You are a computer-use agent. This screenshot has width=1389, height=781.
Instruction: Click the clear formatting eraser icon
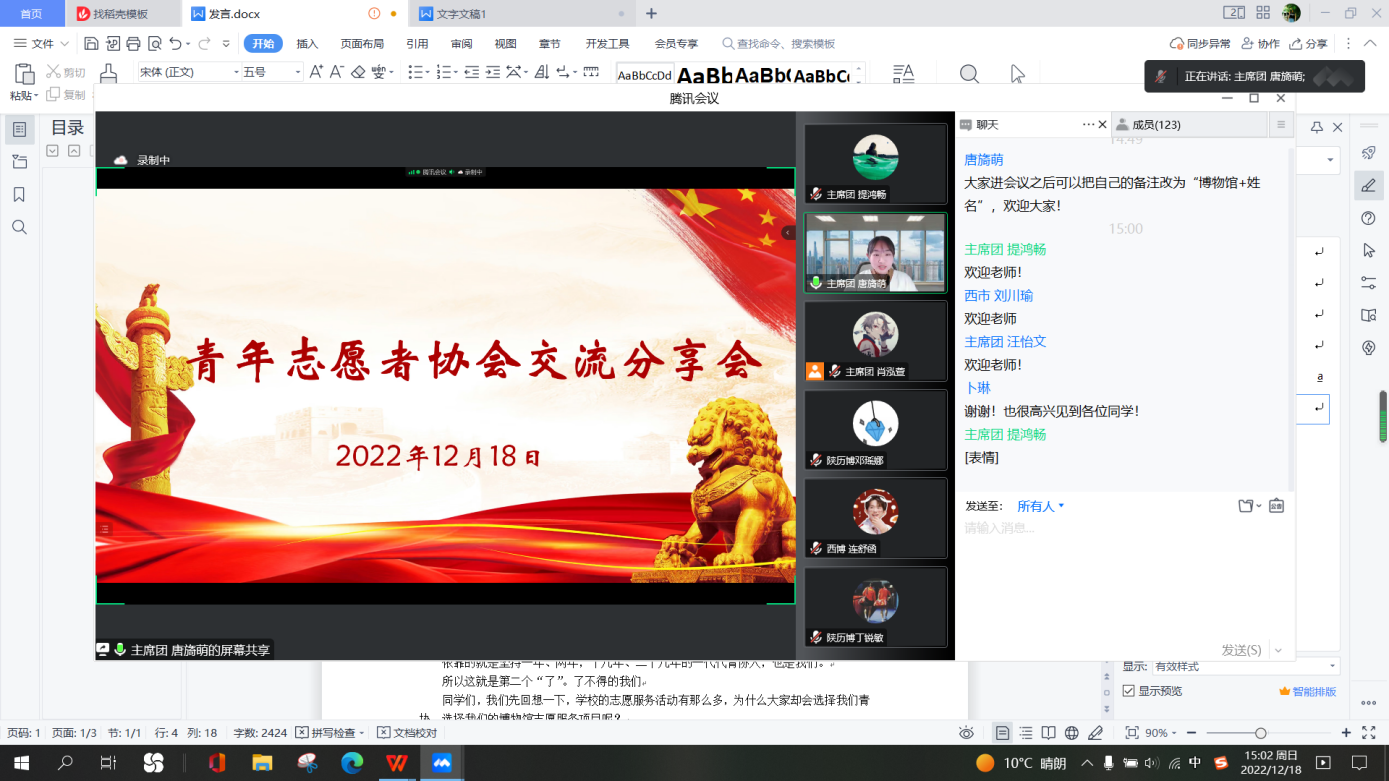[358, 72]
